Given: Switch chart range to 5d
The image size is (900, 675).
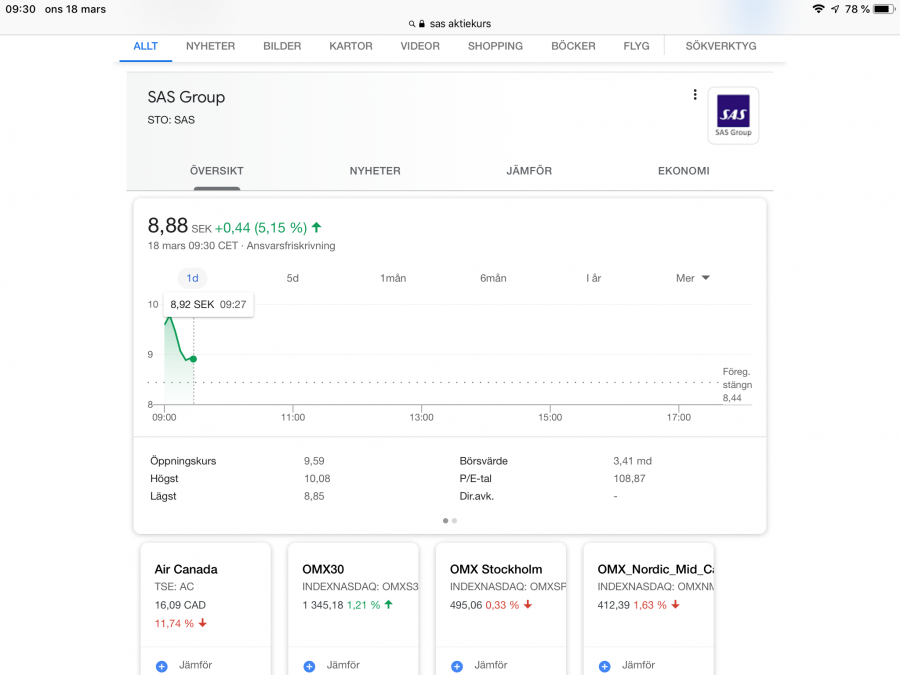Looking at the screenshot, I should pyautogui.click(x=293, y=278).
